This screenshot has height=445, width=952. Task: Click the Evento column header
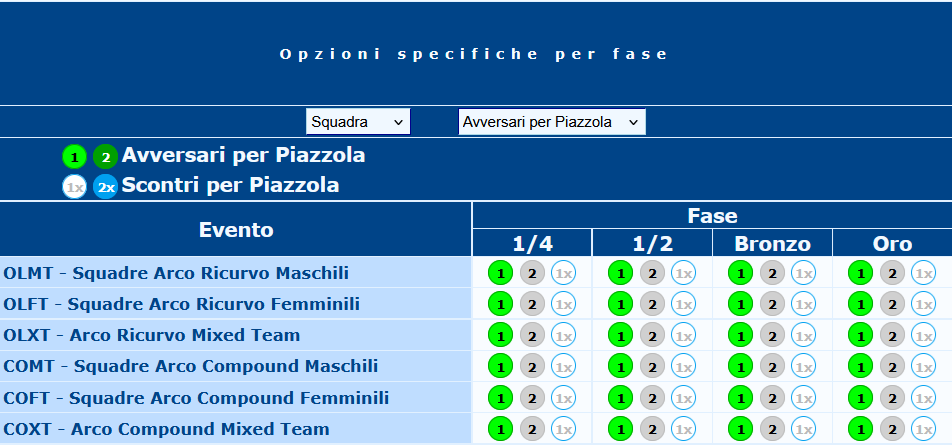click(x=236, y=229)
